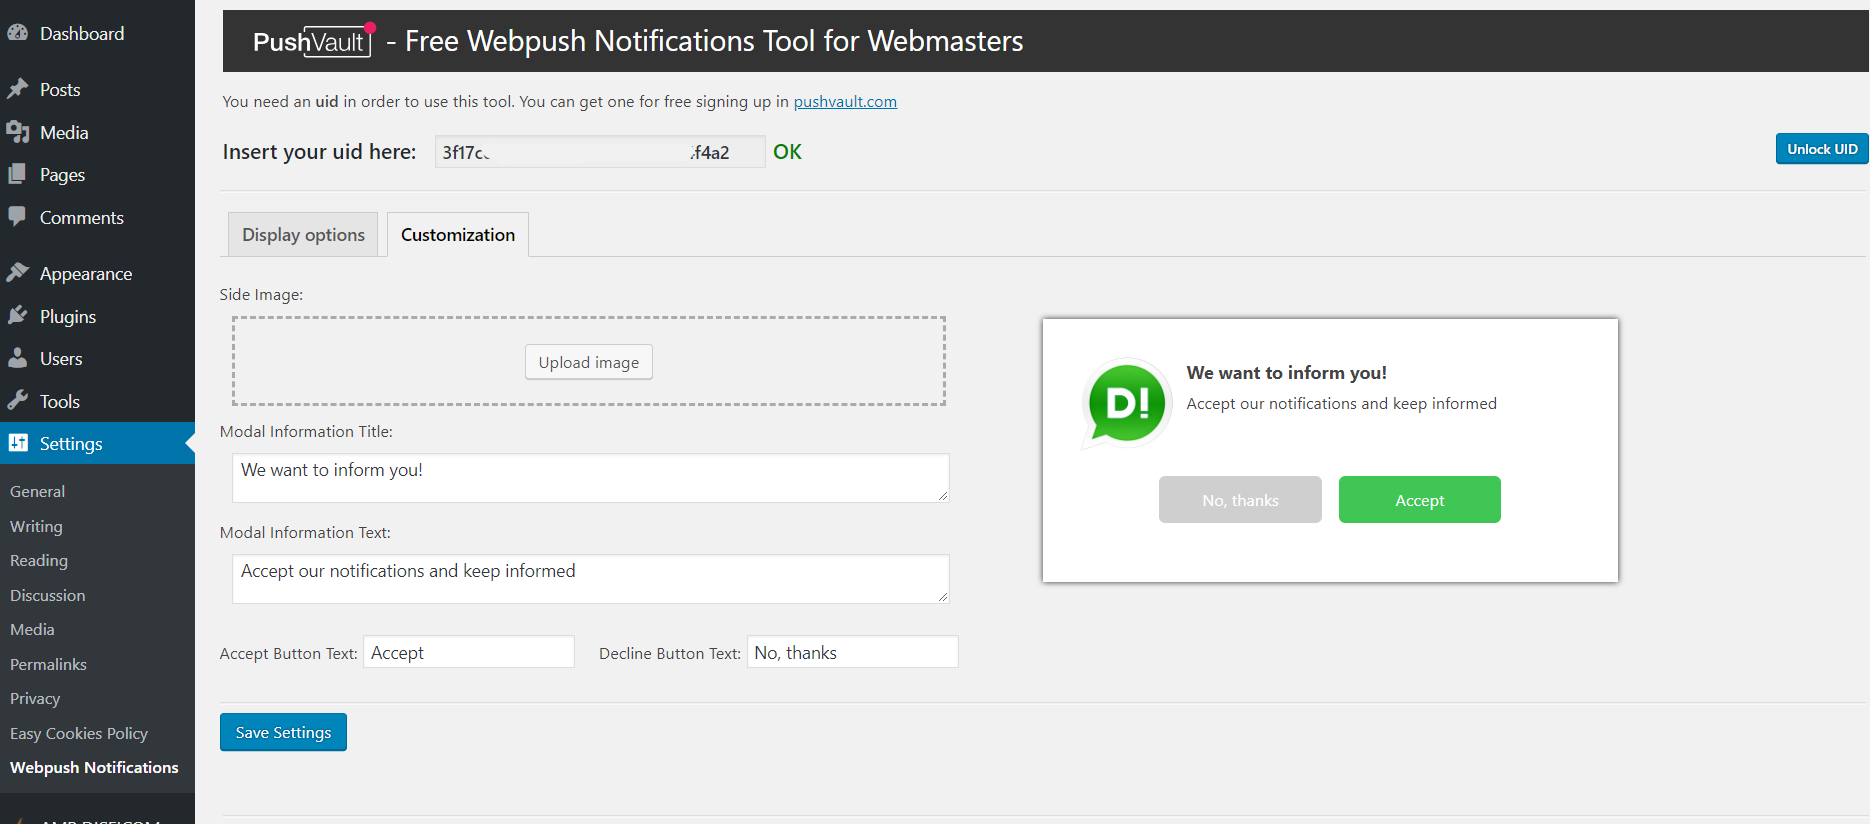The width and height of the screenshot is (1870, 824).
Task: Click the Accept Button Text field
Action: pos(468,652)
